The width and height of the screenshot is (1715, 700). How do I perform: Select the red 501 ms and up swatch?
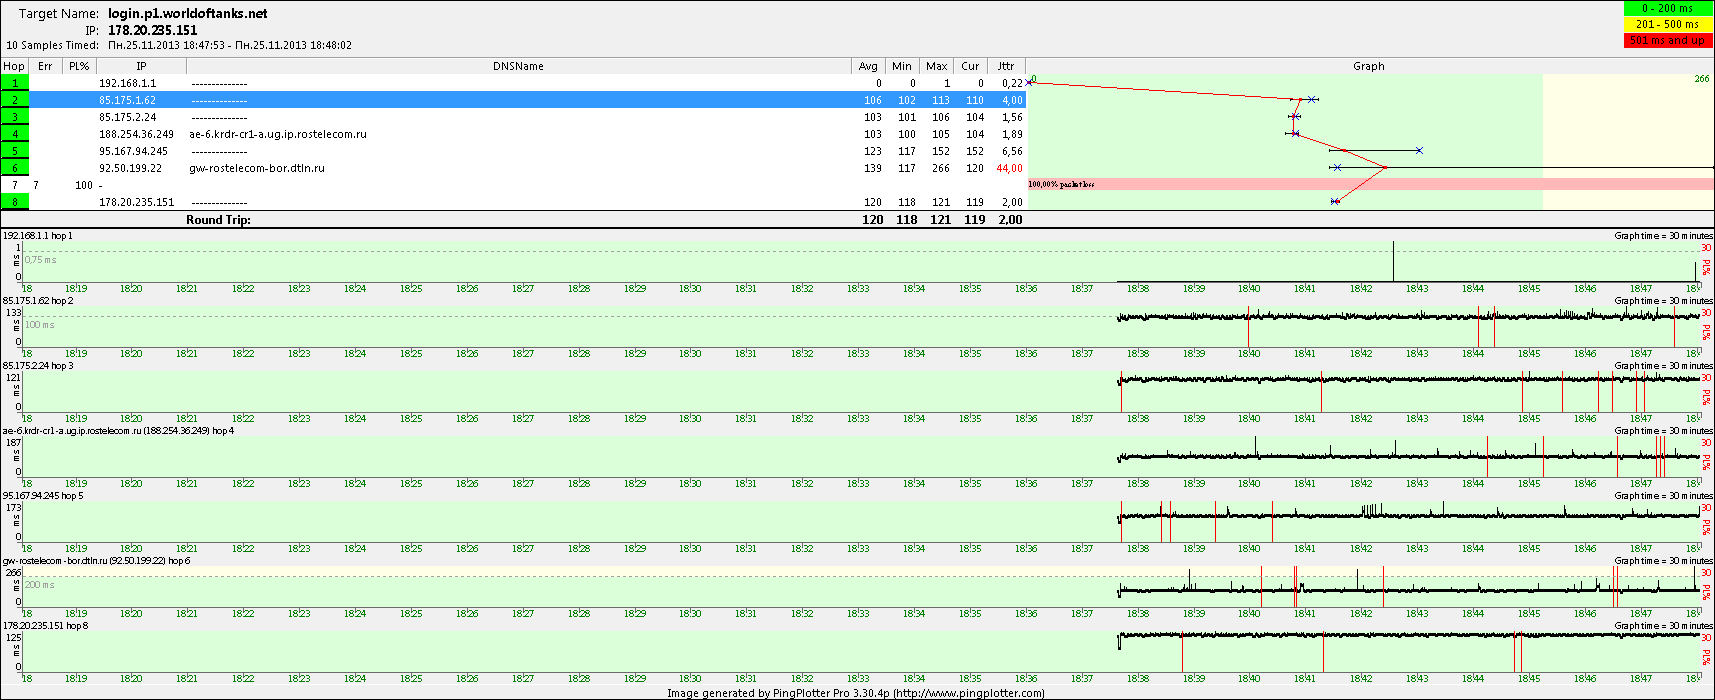coord(1668,40)
